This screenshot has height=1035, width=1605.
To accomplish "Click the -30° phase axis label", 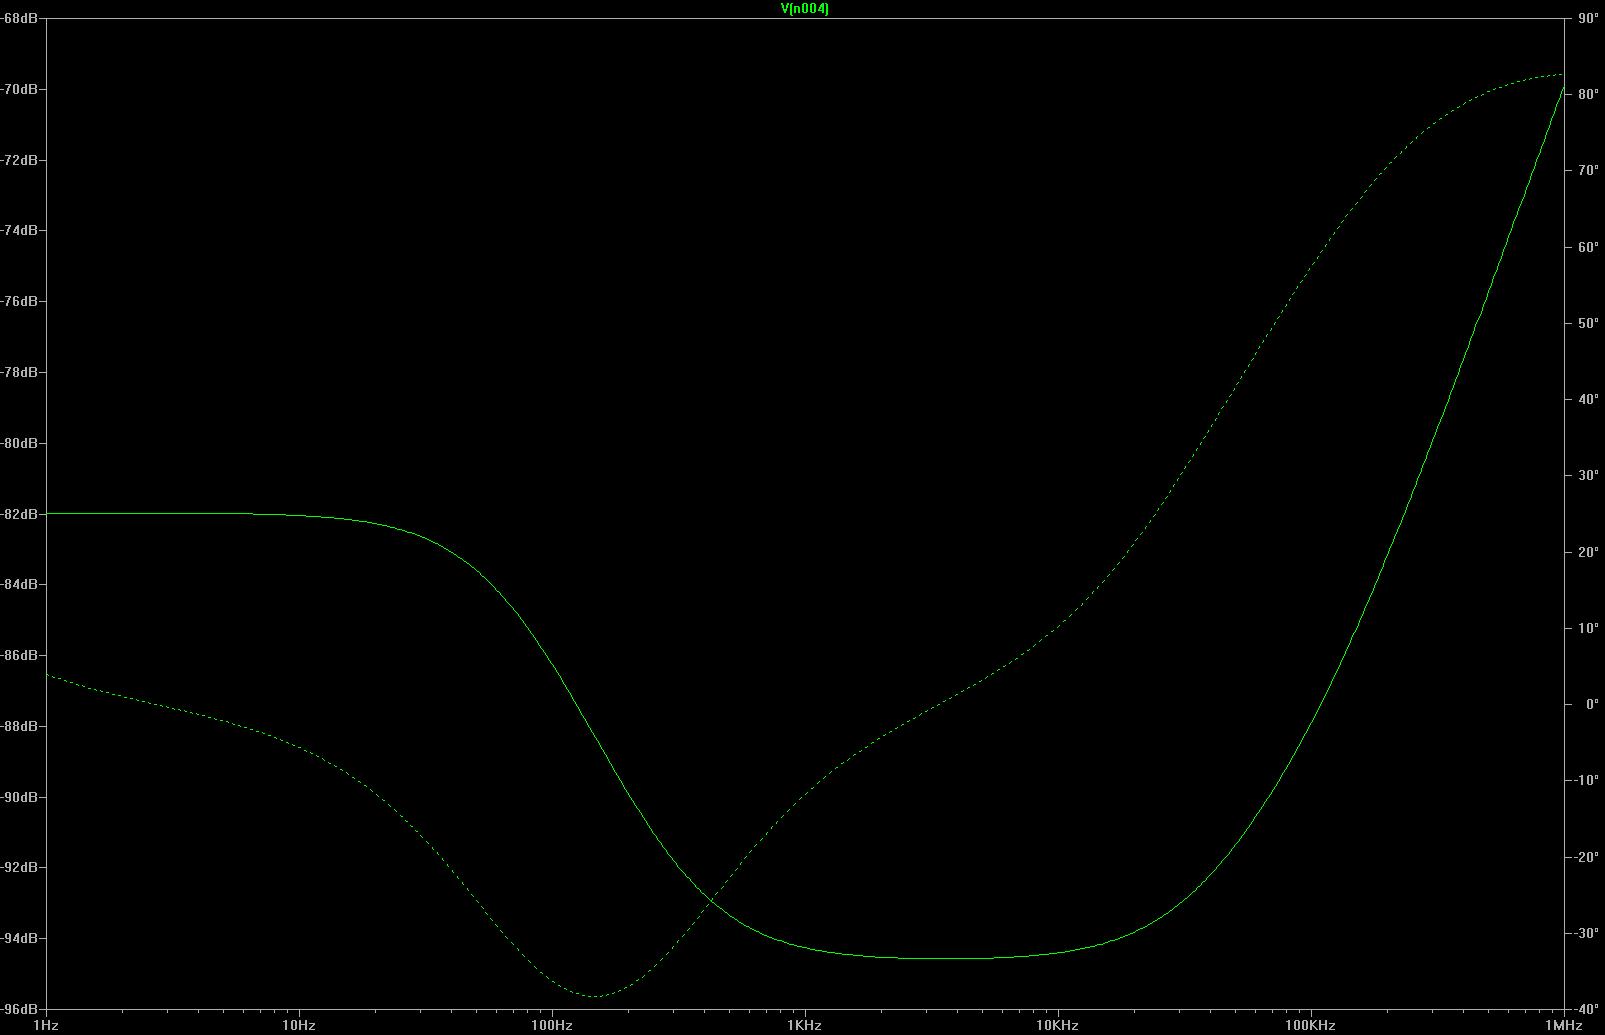I will coord(1587,934).
